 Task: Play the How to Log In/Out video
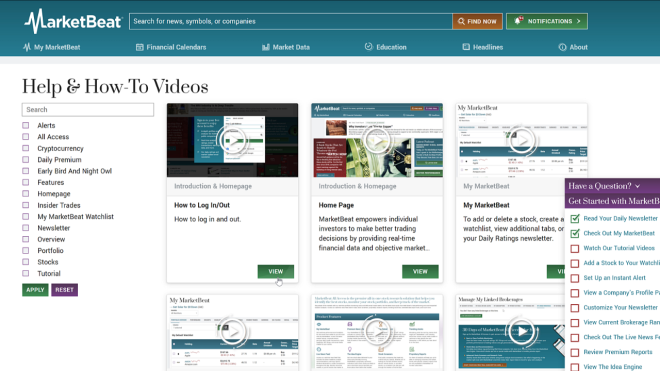(x=232, y=140)
